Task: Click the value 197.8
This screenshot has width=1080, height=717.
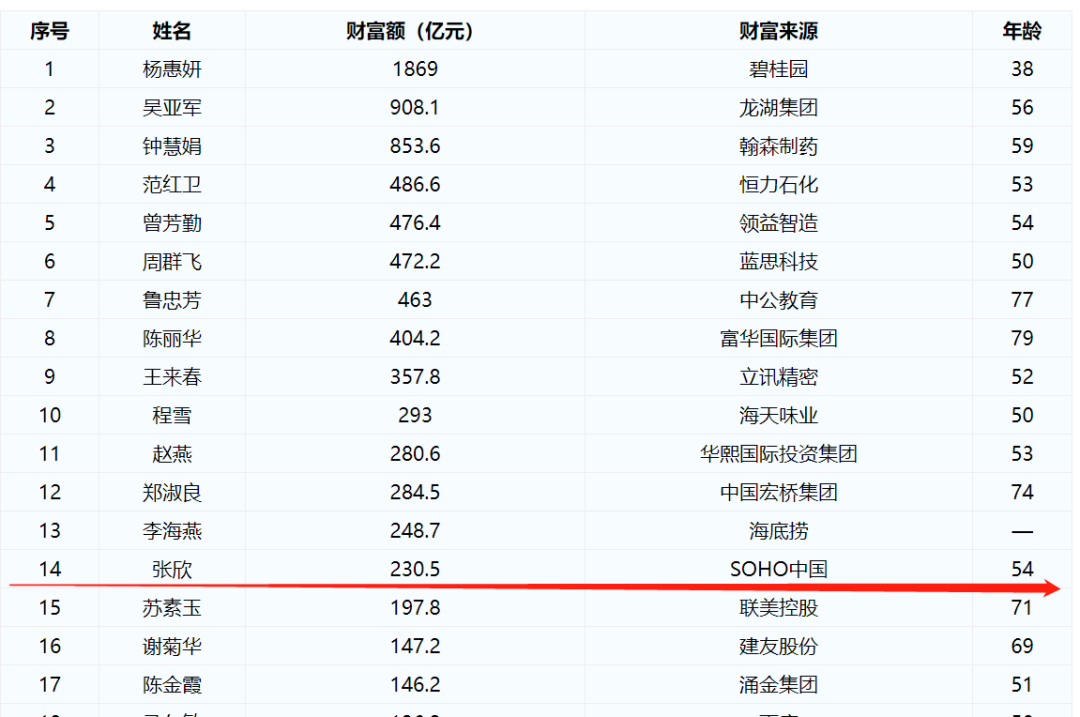Action: tap(415, 608)
